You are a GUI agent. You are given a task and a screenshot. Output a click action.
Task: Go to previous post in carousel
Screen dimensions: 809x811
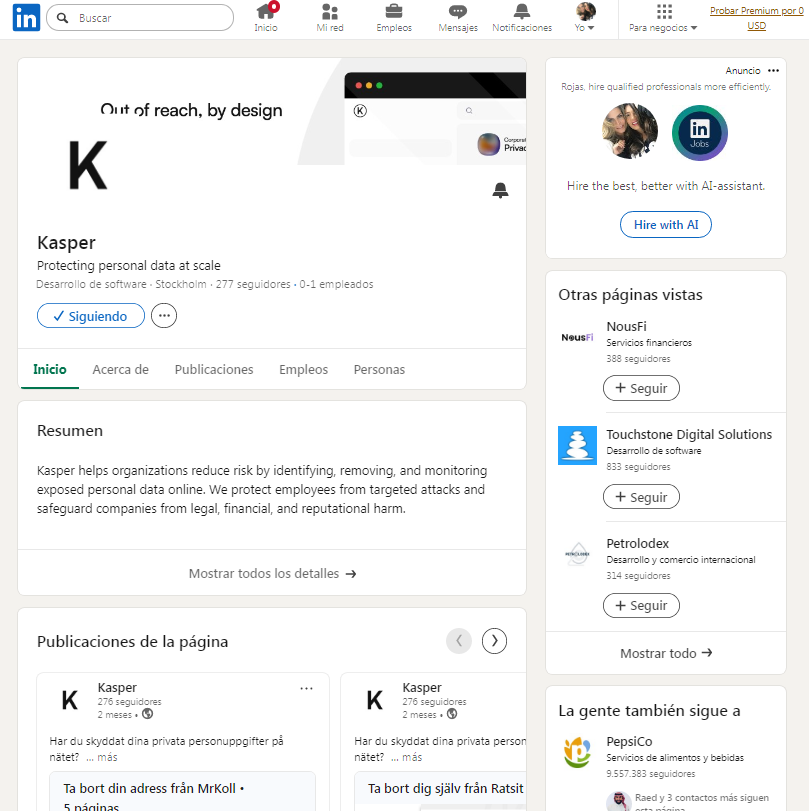(459, 641)
